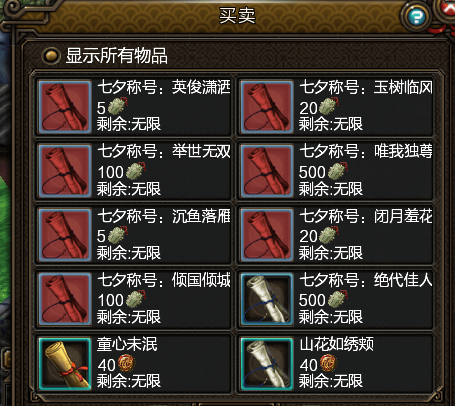Select red scroll icon for 英俊潇洒

pyautogui.click(x=65, y=107)
